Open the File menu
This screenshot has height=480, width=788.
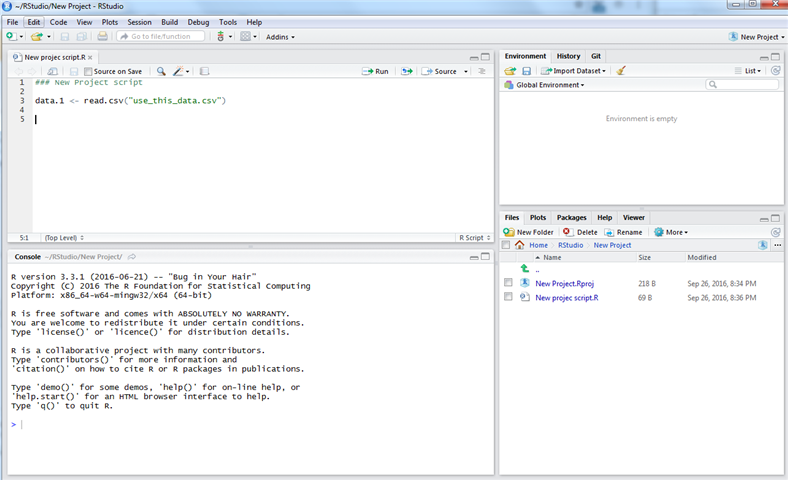pos(13,22)
